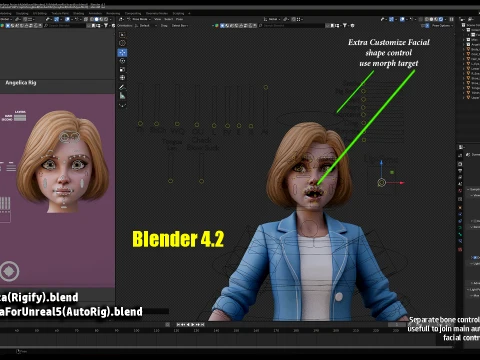Viewport: 480px width, 360px height.
Task: Select the Select Box tool in viewport toolbar
Action: coord(122,35)
